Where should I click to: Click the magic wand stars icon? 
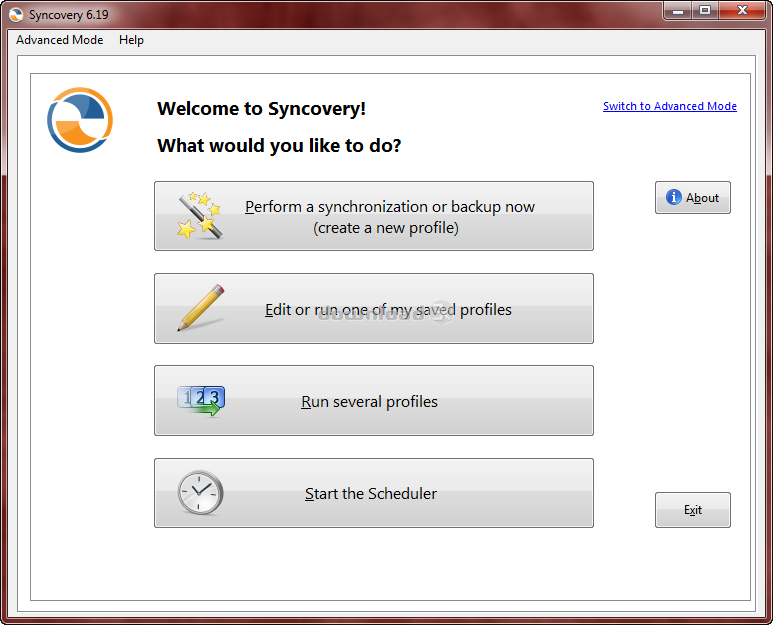point(200,215)
